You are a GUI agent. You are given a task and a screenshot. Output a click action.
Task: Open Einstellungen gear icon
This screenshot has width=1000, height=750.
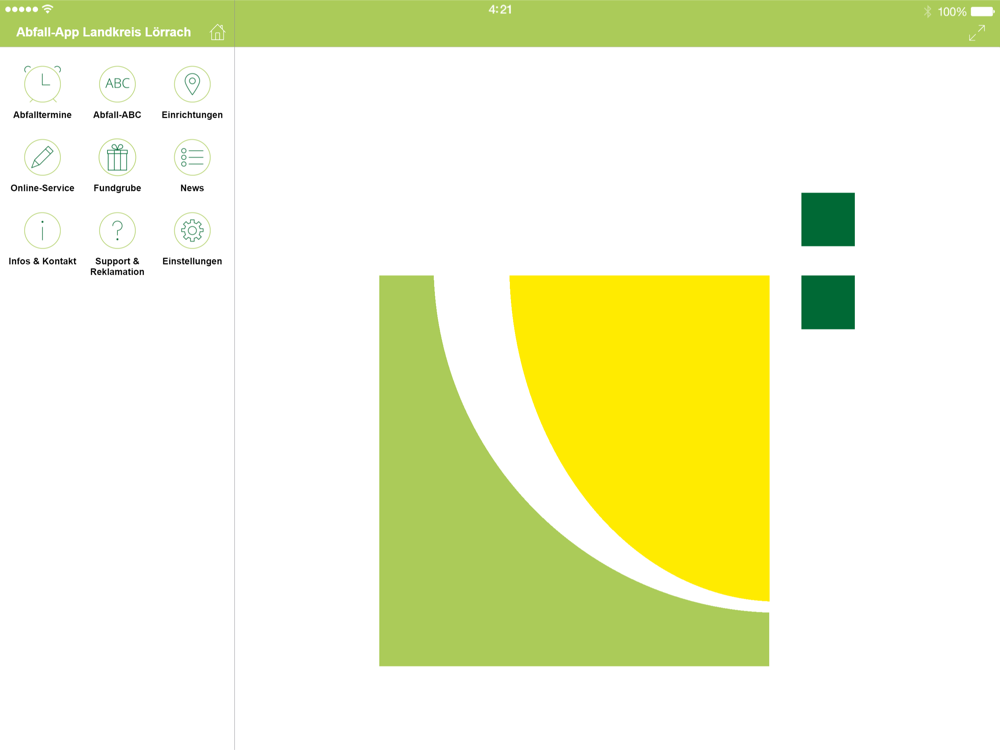click(x=192, y=230)
